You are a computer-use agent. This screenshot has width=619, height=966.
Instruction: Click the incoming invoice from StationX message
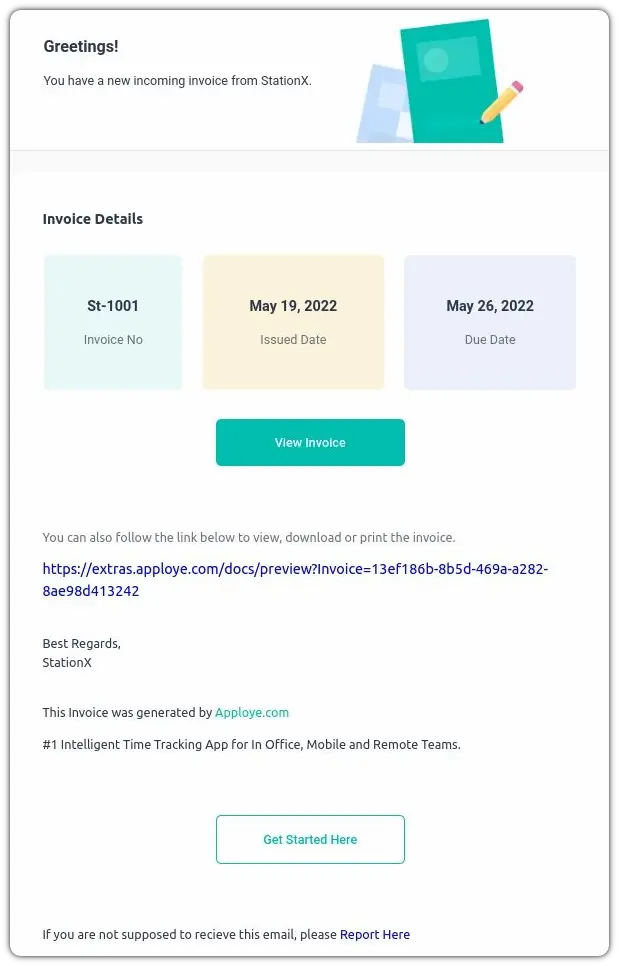[177, 81]
